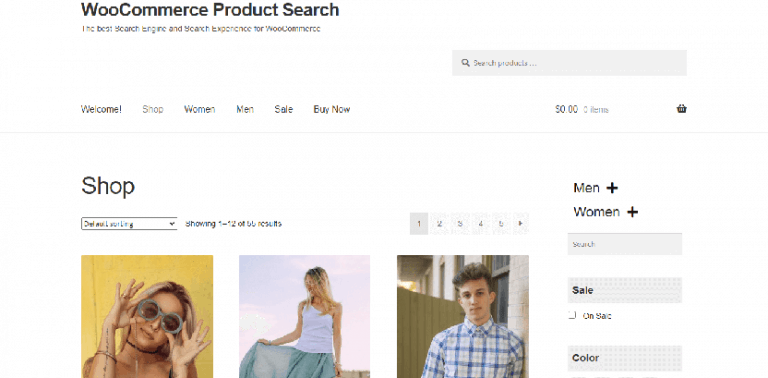This screenshot has height=378, width=768.
Task: Go to the Sale menu page
Action: pyautogui.click(x=284, y=109)
